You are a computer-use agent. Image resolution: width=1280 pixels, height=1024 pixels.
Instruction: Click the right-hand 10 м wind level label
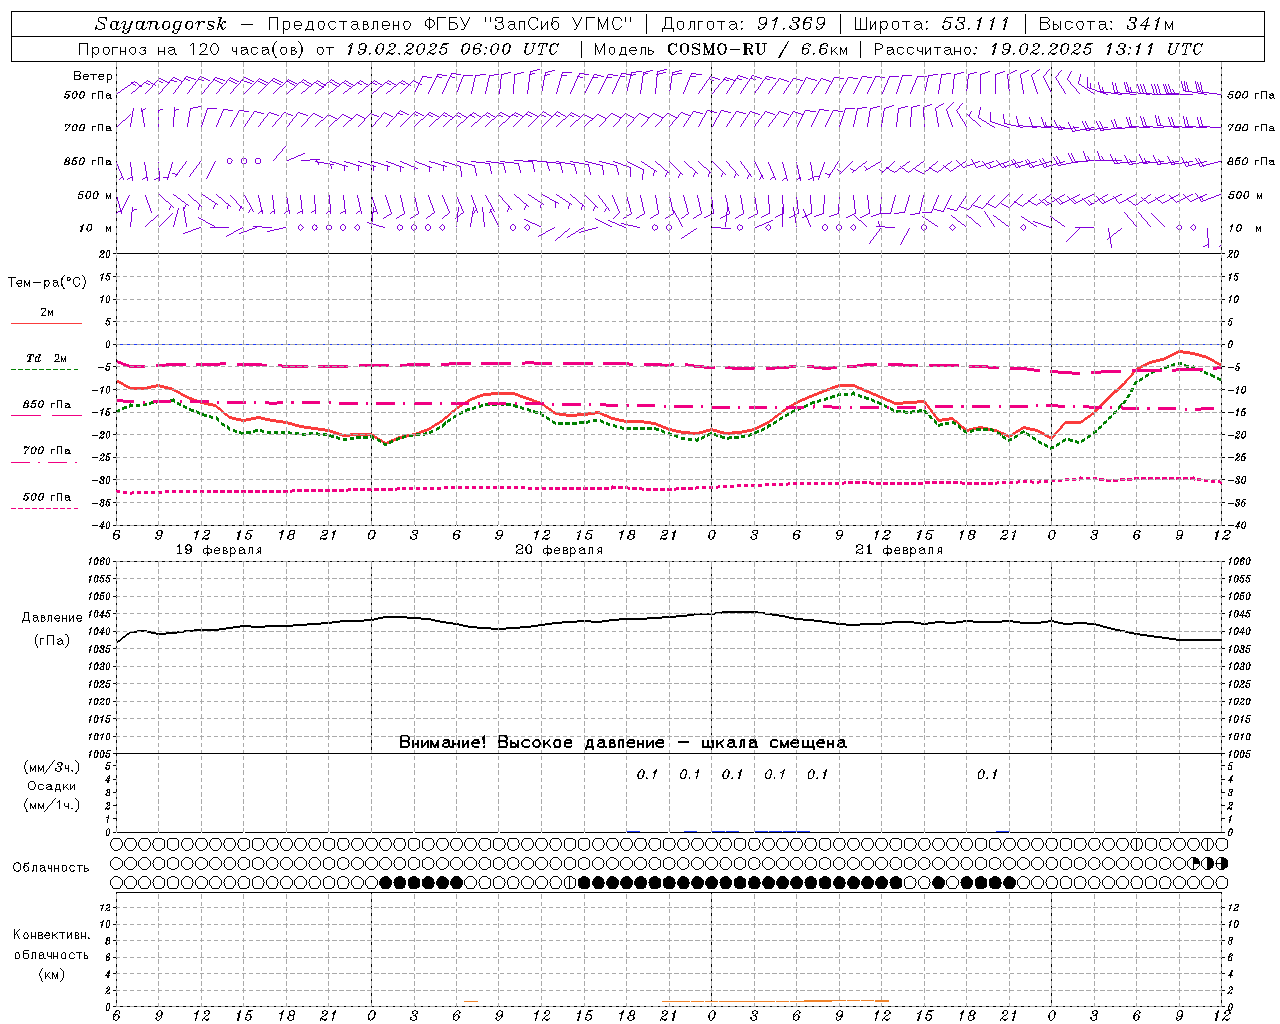tap(1244, 228)
